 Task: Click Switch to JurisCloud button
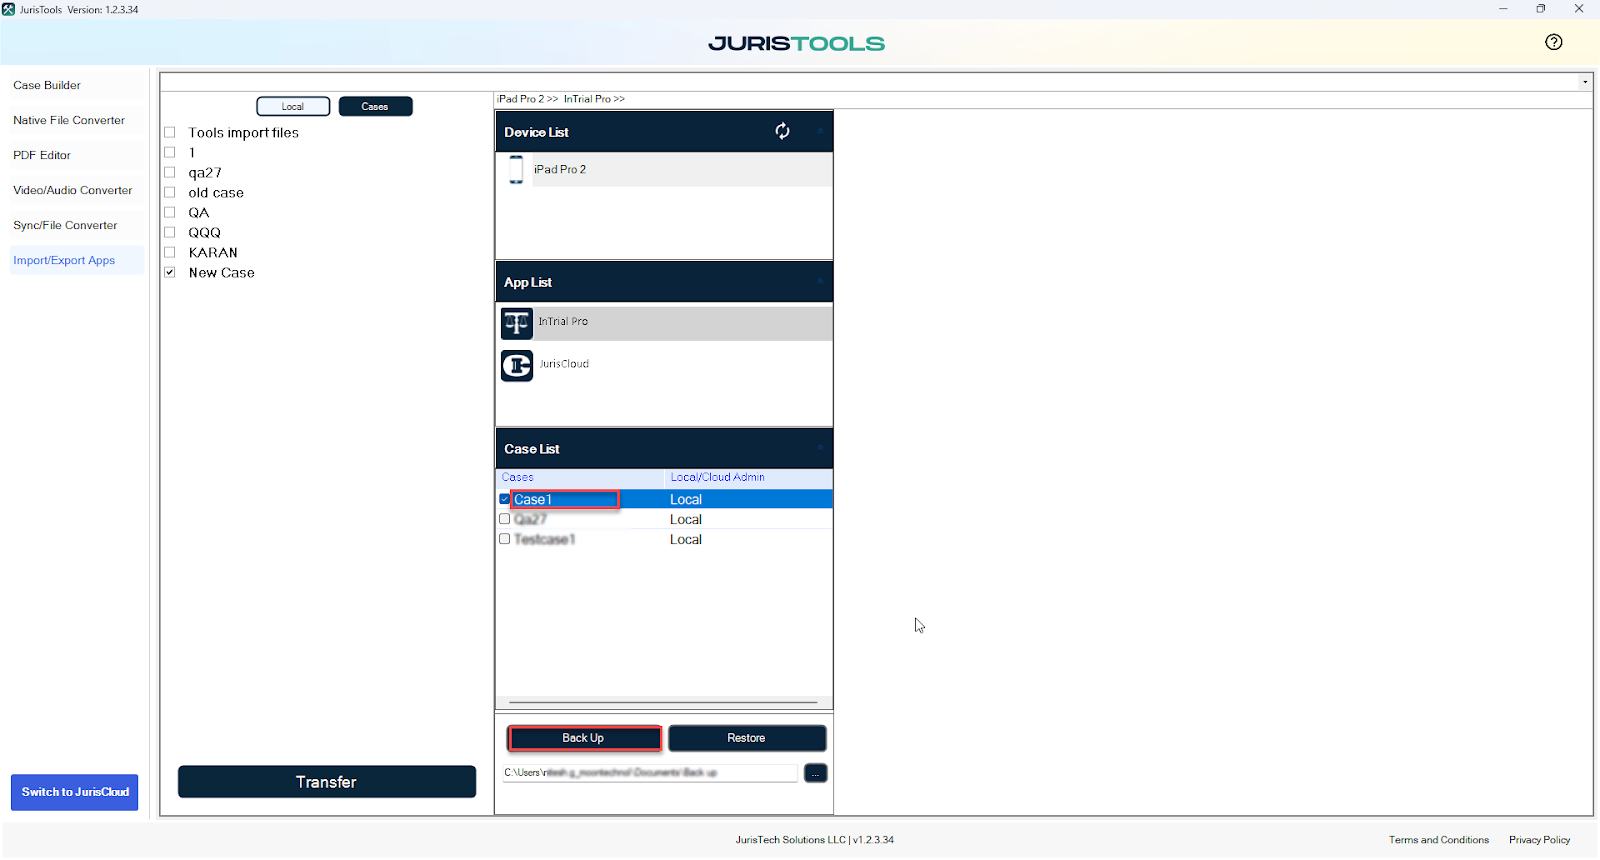[75, 792]
